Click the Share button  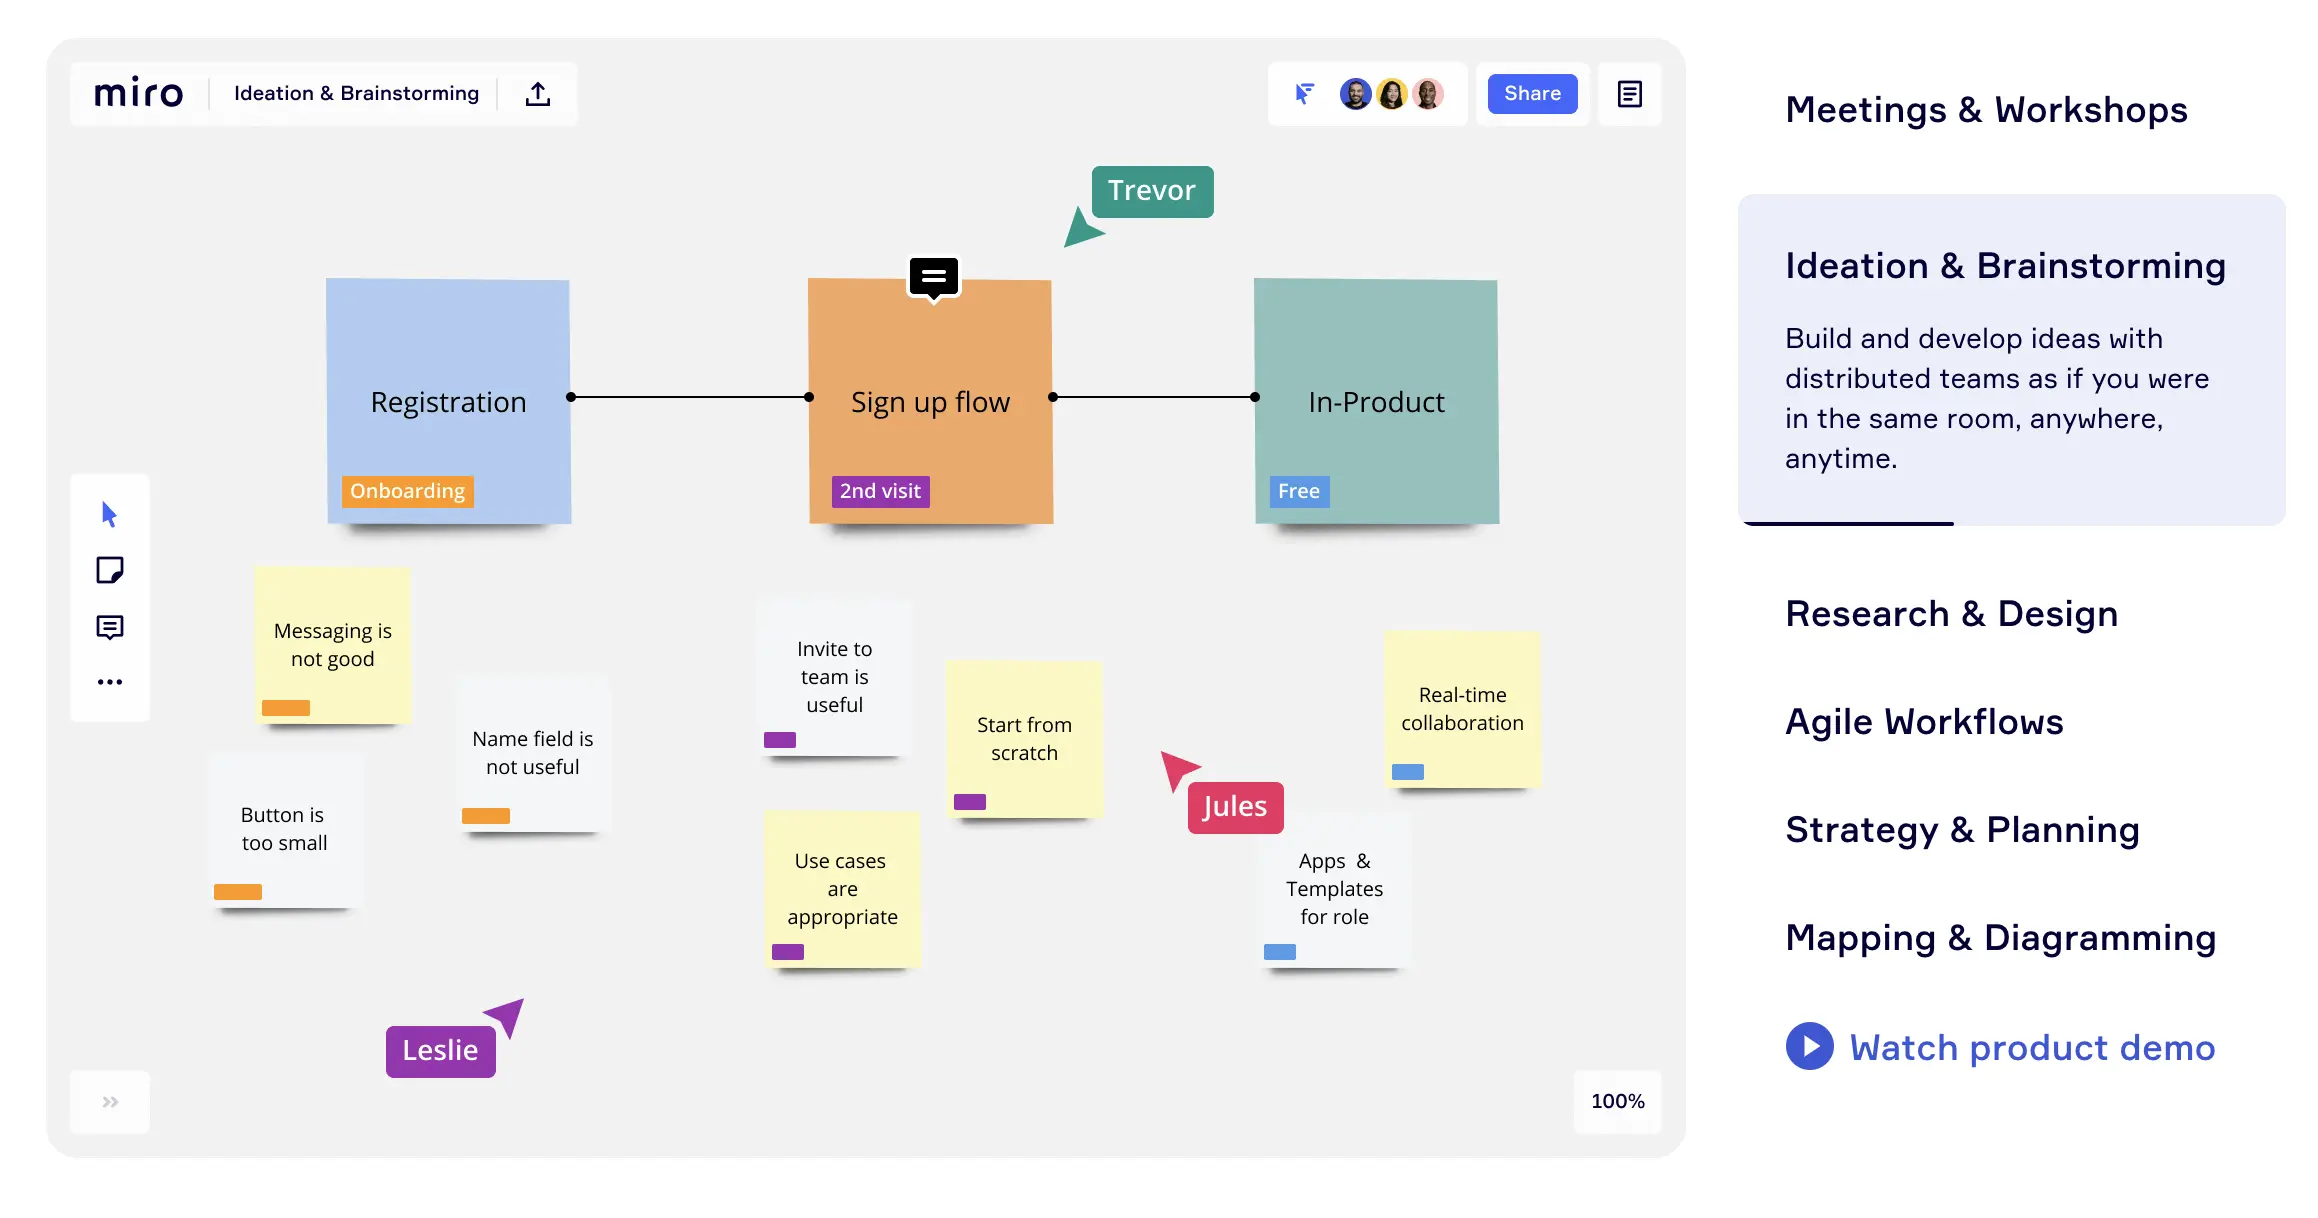[x=1531, y=94]
